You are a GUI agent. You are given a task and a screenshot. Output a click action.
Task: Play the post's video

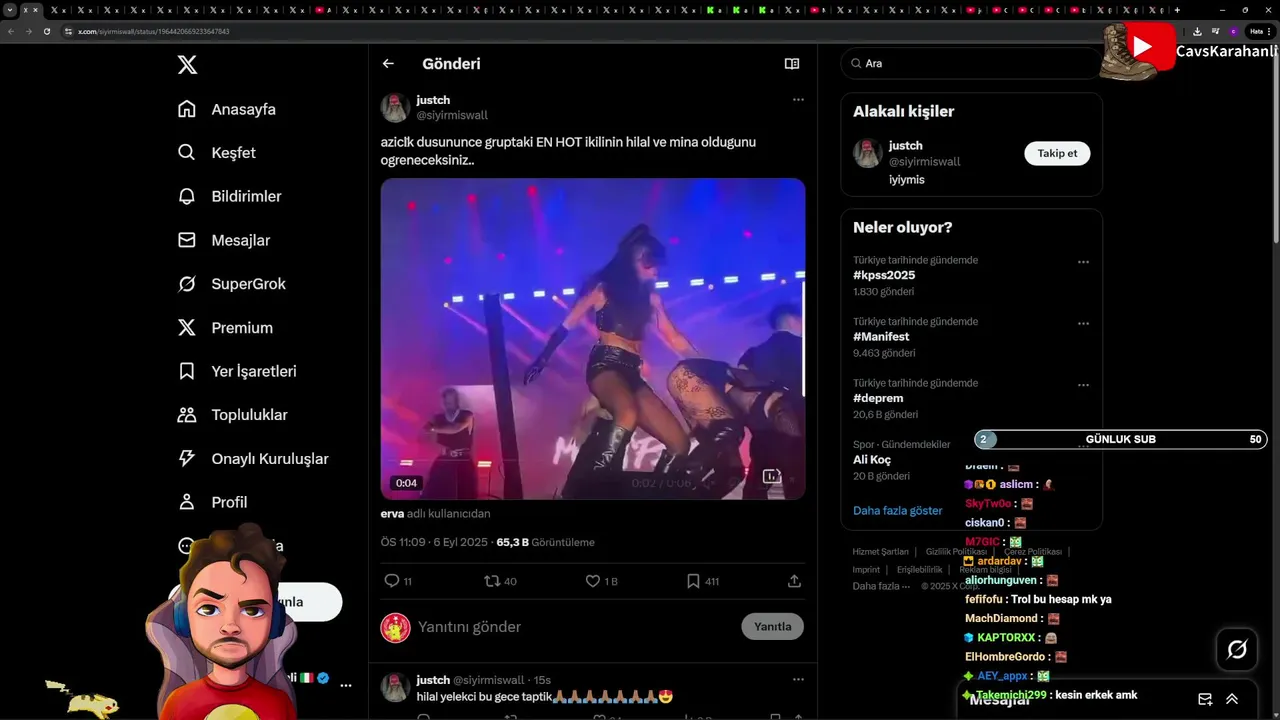[x=593, y=339]
